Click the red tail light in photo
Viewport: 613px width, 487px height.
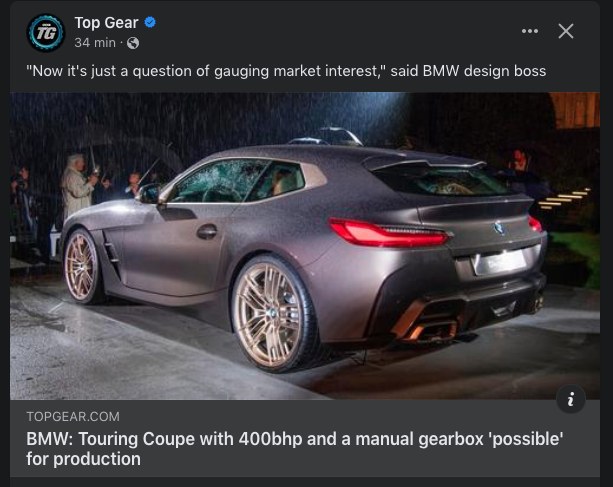click(389, 233)
